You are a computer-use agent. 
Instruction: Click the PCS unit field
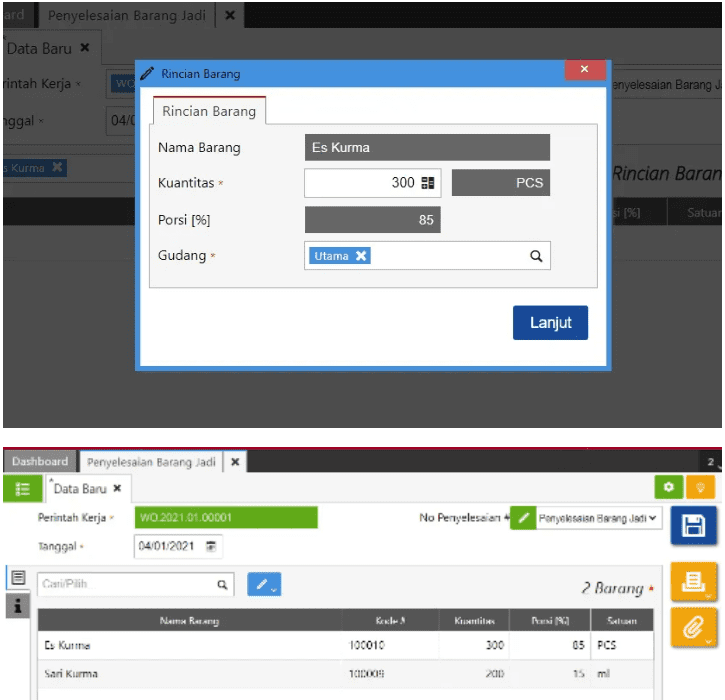click(x=501, y=183)
